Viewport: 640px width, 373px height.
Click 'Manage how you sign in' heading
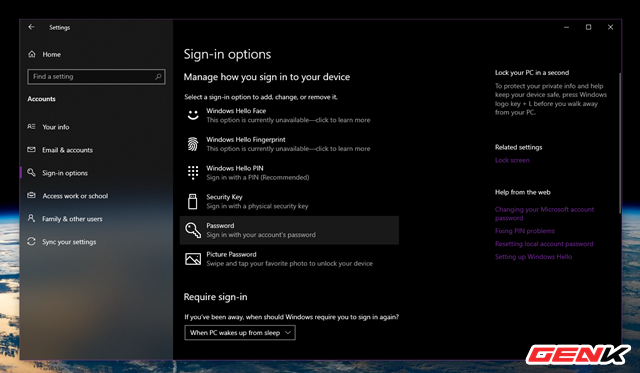(267, 77)
